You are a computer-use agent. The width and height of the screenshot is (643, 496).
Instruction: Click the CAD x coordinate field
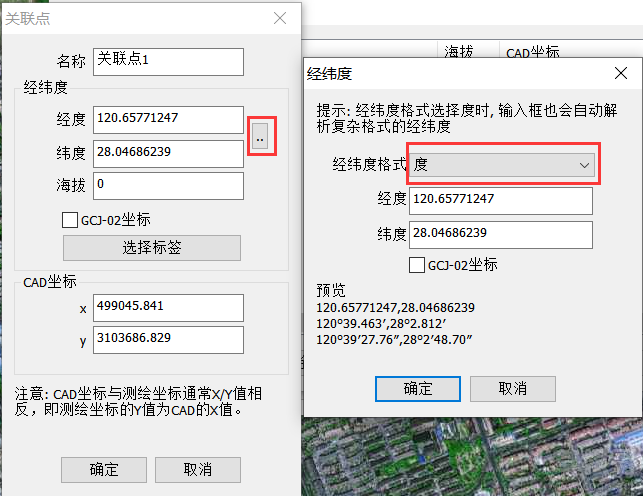click(169, 308)
